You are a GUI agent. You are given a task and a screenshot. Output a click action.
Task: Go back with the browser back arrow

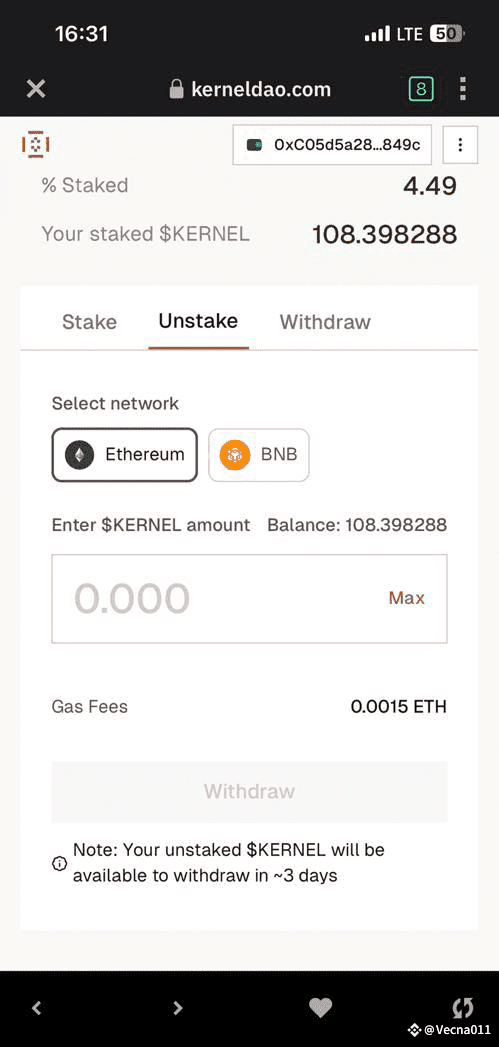(37, 1008)
